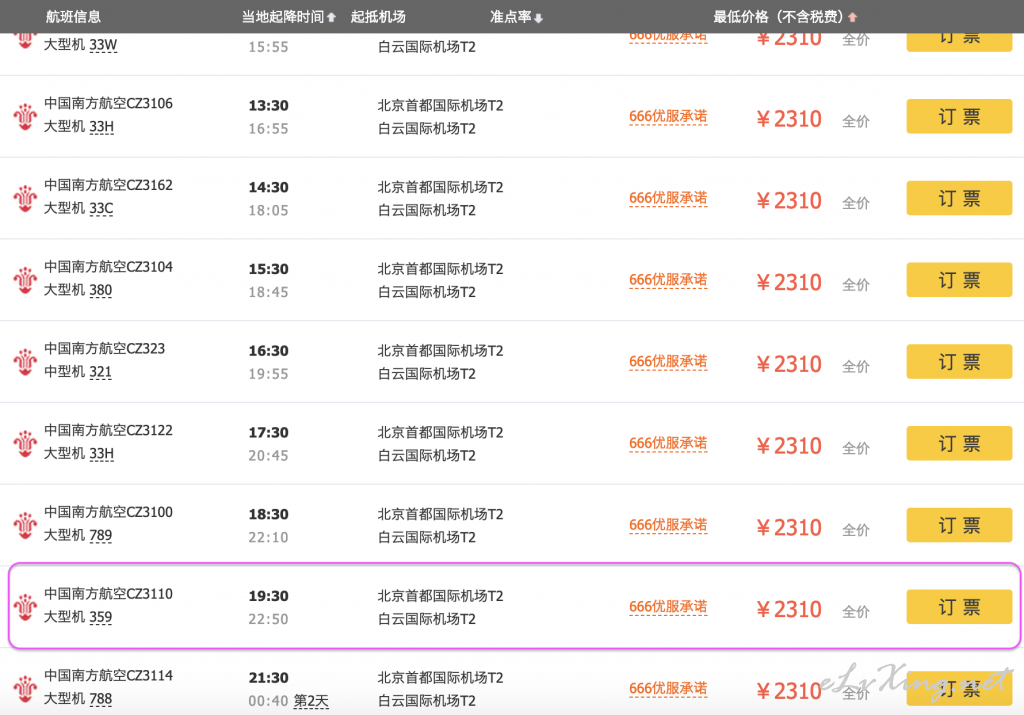Click departure time 21:30
Image resolution: width=1024 pixels, height=715 pixels.
[x=268, y=677]
